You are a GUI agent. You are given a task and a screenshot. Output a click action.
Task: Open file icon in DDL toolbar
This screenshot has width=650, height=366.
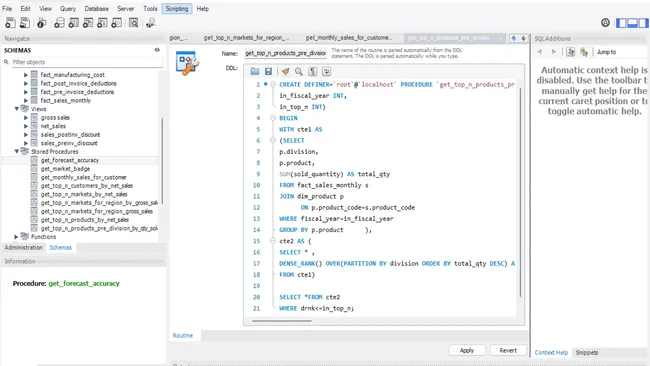point(255,72)
